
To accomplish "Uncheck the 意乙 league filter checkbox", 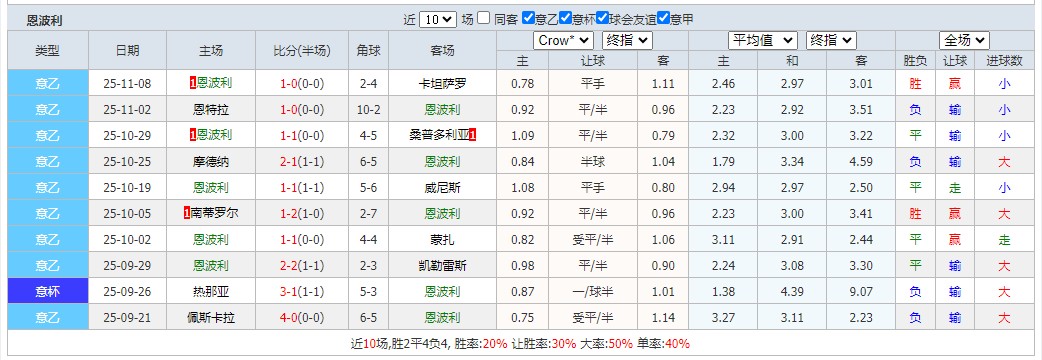I will 528,19.
